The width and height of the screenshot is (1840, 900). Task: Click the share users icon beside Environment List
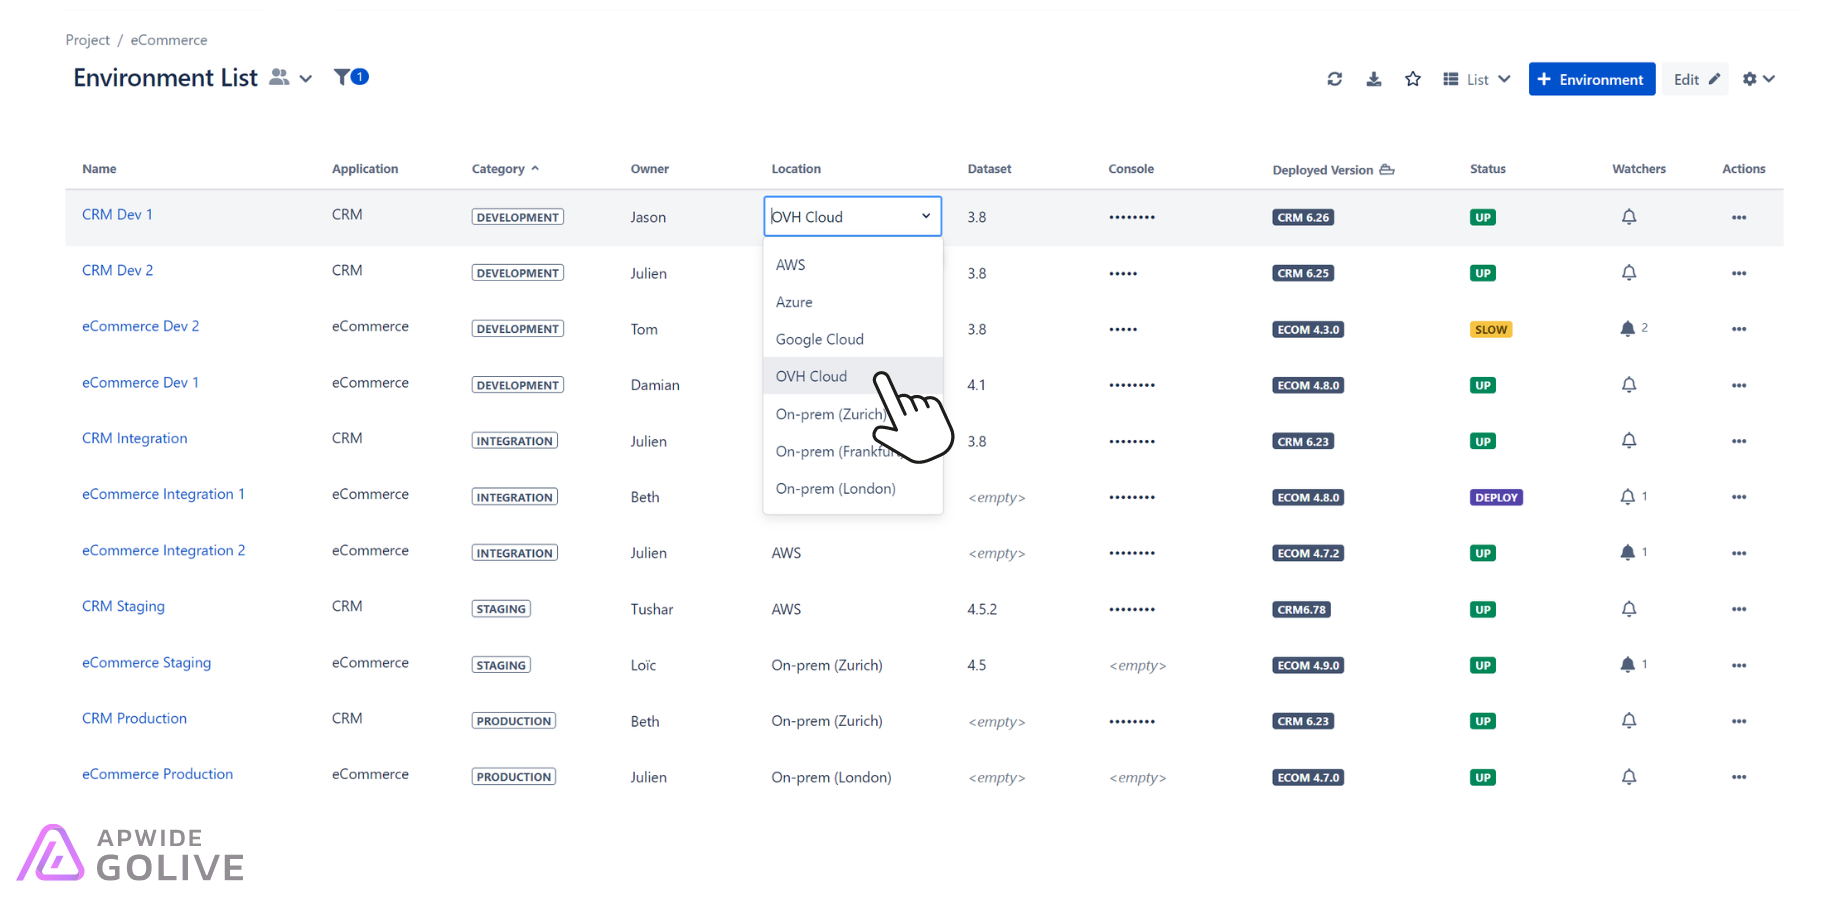(x=278, y=77)
